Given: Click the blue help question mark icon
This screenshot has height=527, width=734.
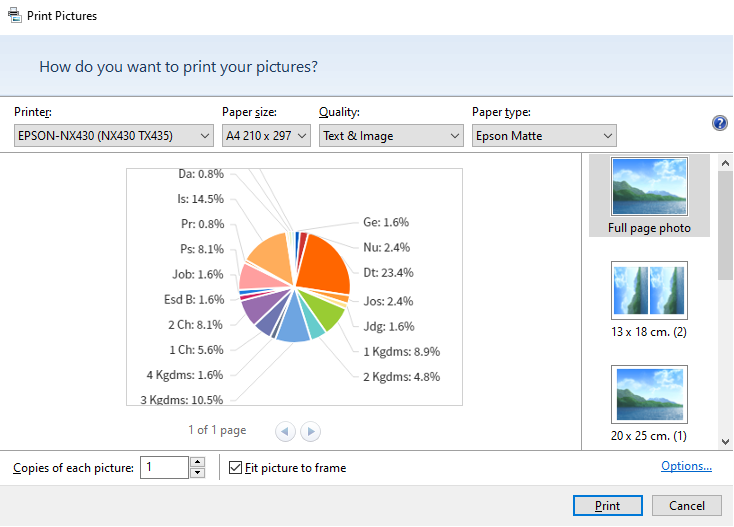Looking at the screenshot, I should (x=719, y=123).
